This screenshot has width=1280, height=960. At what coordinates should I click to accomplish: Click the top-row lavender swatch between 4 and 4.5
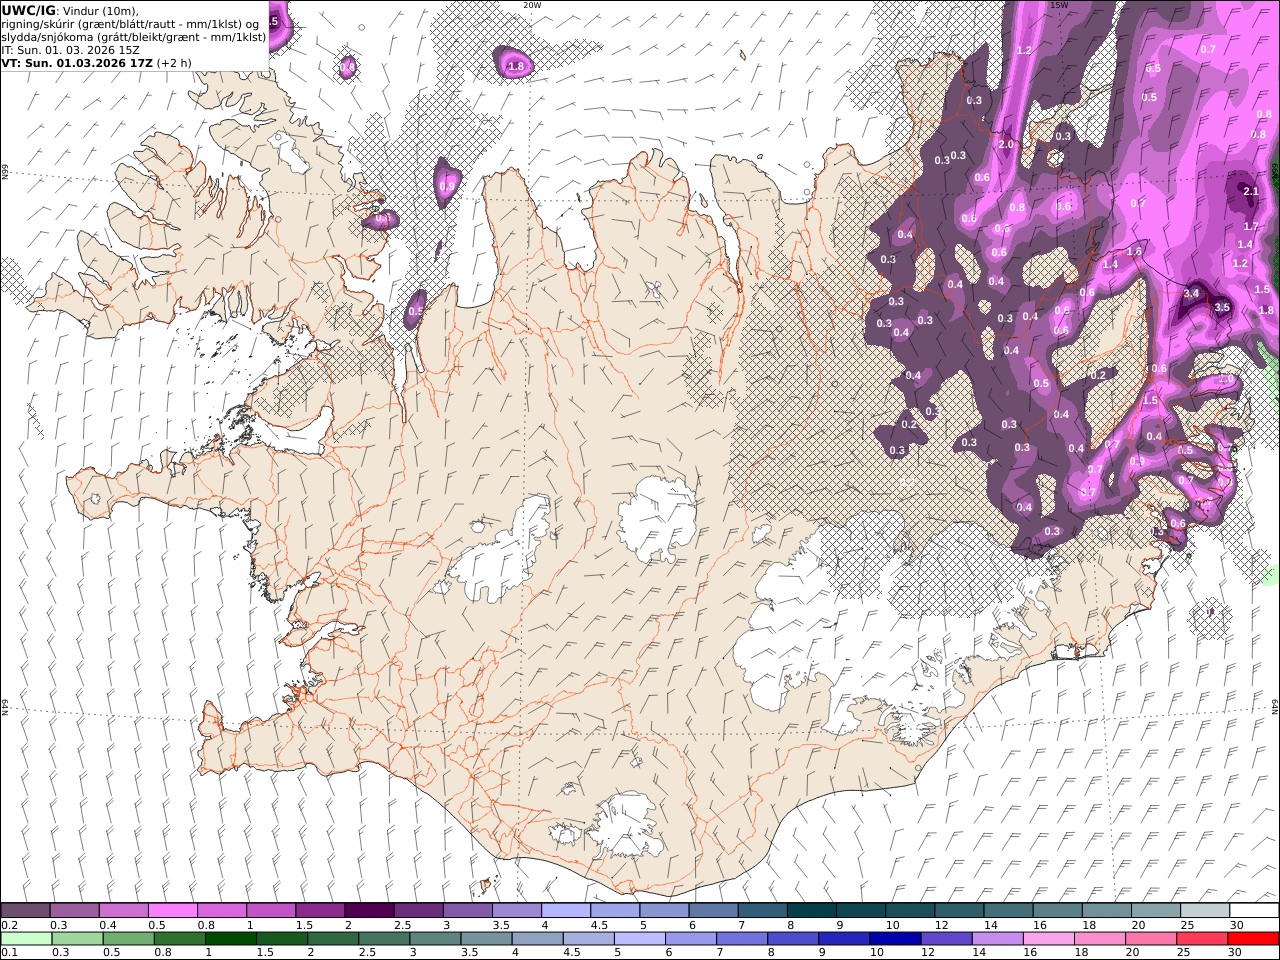coord(565,911)
